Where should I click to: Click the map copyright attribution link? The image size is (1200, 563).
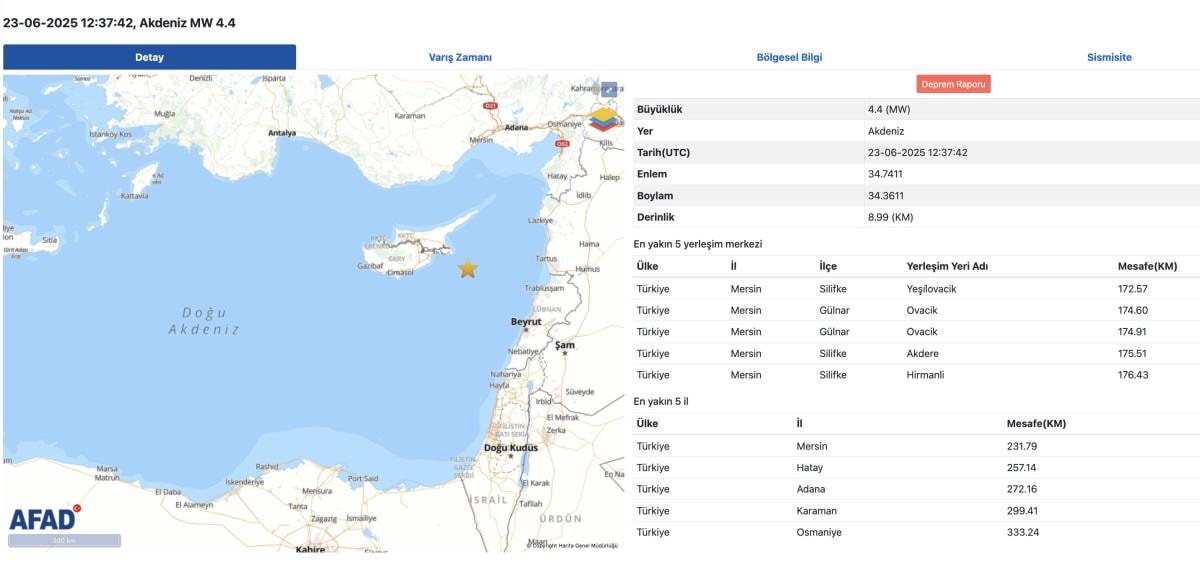575,545
